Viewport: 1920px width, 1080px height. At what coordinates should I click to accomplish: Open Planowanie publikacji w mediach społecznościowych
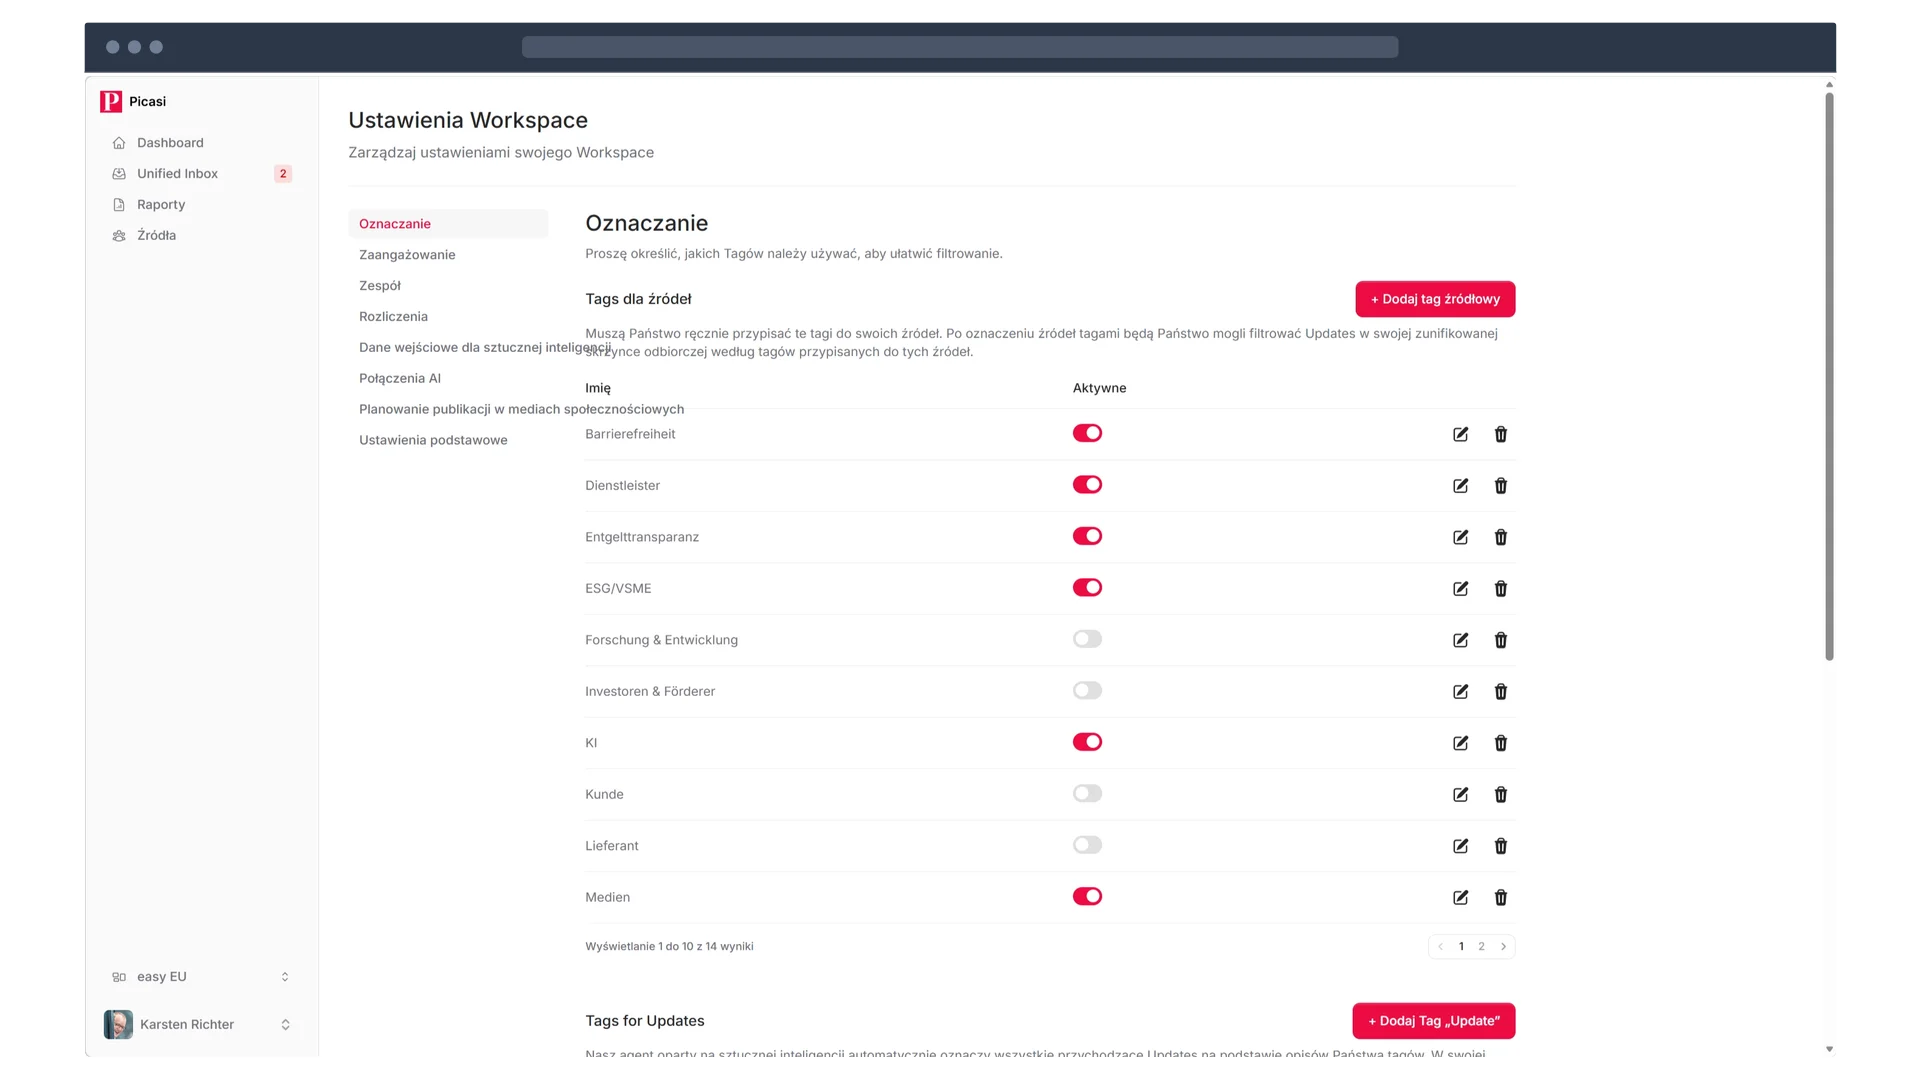pyautogui.click(x=521, y=410)
